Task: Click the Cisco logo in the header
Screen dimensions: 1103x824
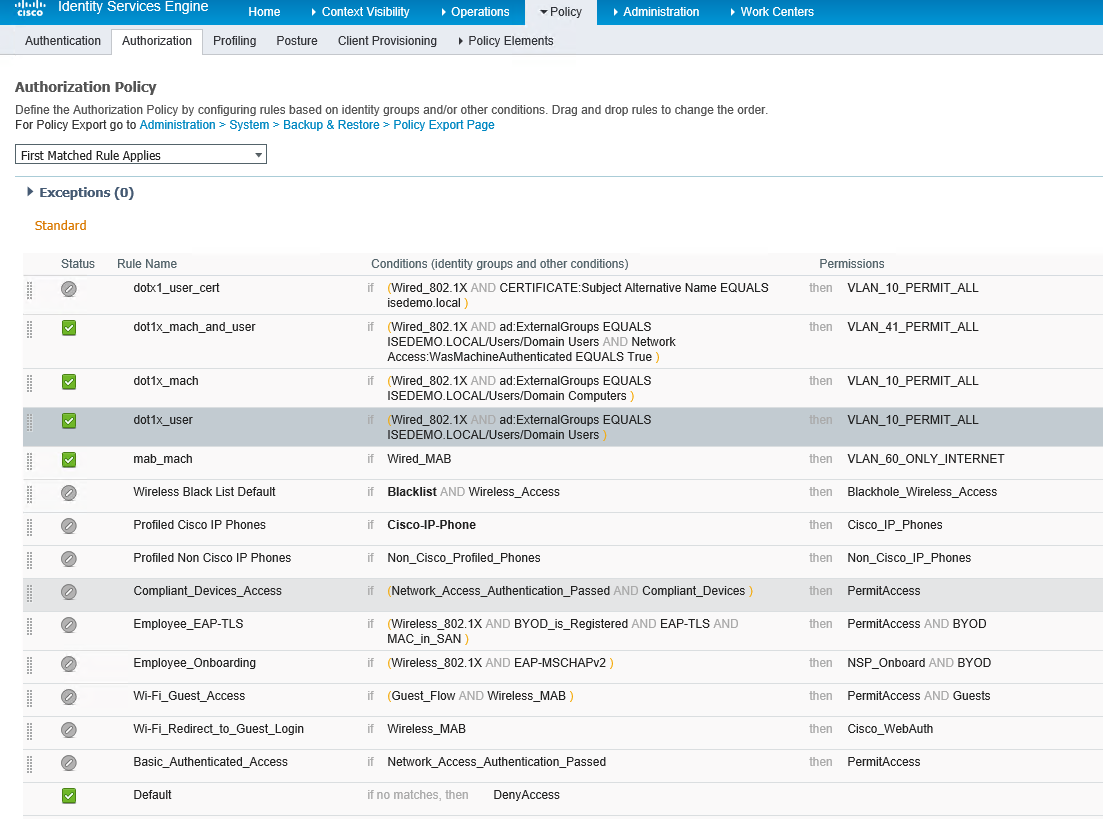Action: tap(30, 8)
